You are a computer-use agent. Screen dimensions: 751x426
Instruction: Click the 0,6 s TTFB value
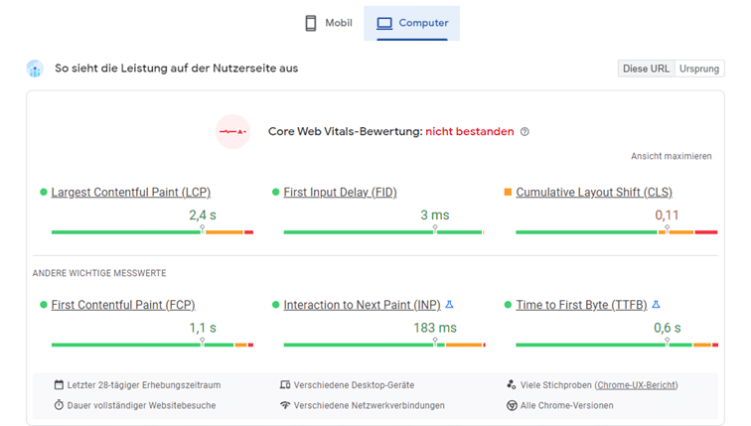pos(667,328)
